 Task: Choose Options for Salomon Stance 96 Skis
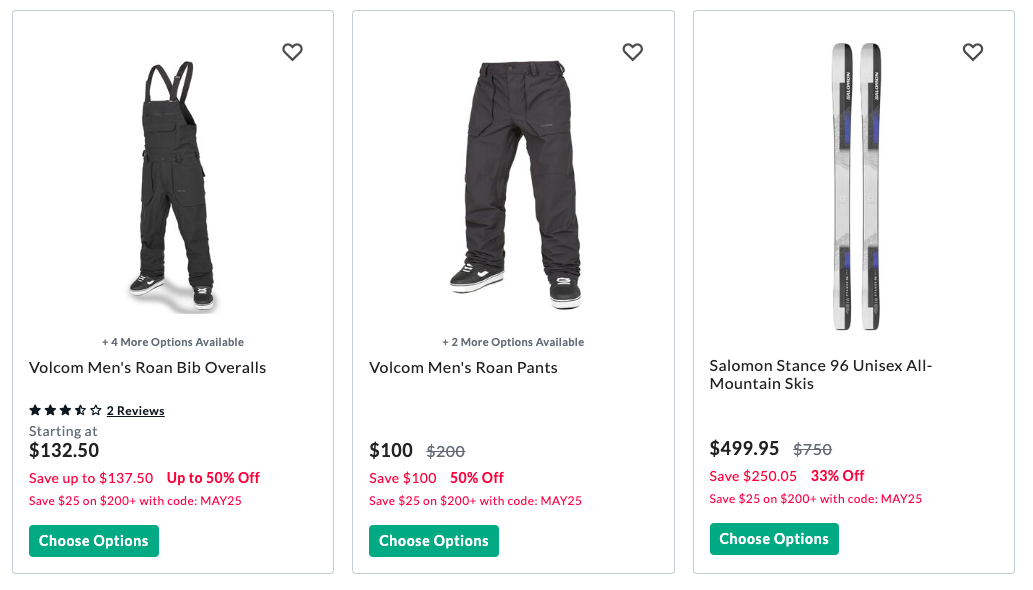(x=774, y=539)
